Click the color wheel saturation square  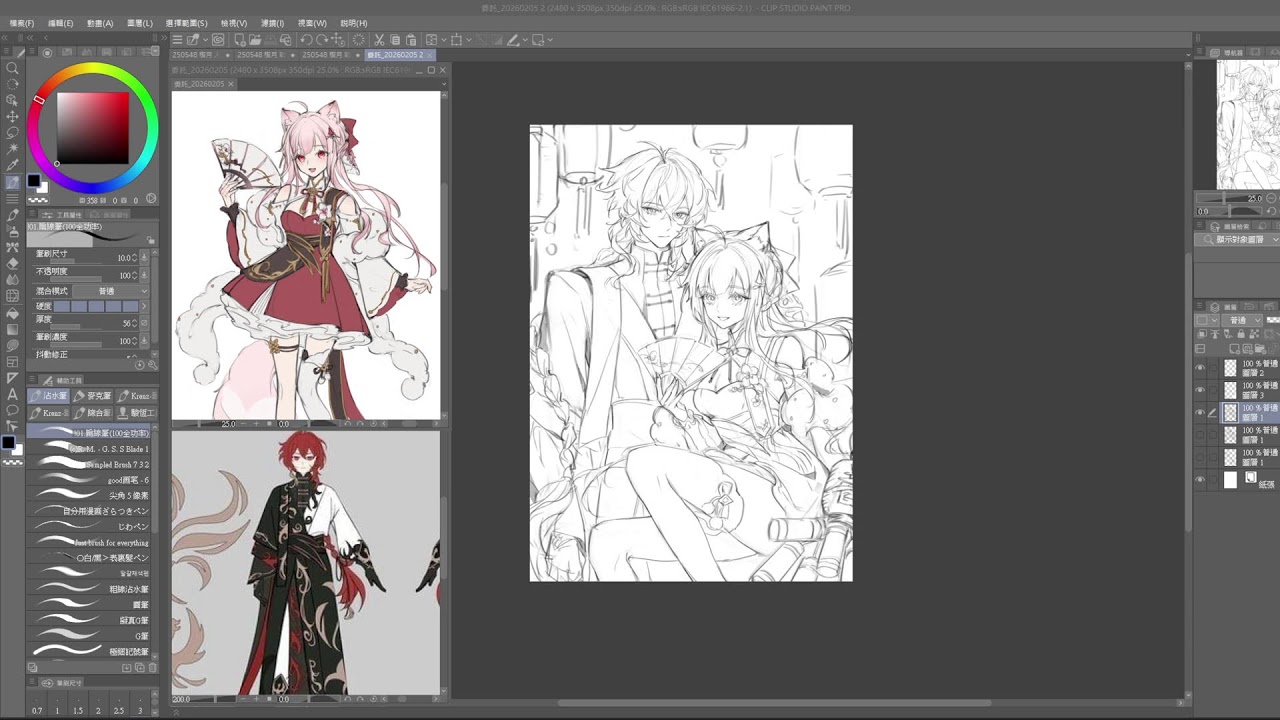(92, 128)
